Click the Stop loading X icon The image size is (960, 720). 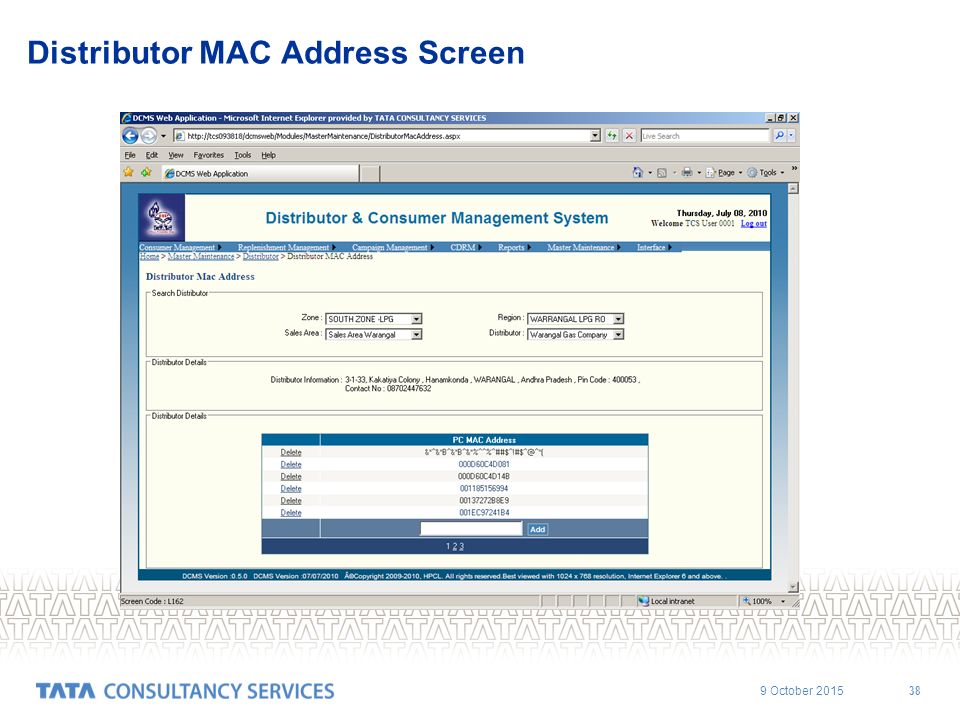pos(629,136)
